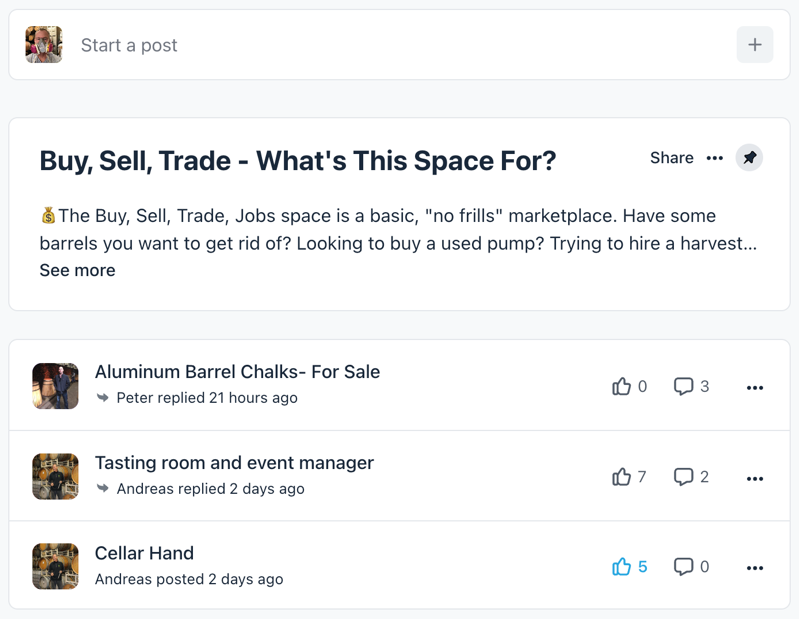Toggle the pin icon on featured post
Viewport: 799px width, 619px height.
tap(749, 157)
